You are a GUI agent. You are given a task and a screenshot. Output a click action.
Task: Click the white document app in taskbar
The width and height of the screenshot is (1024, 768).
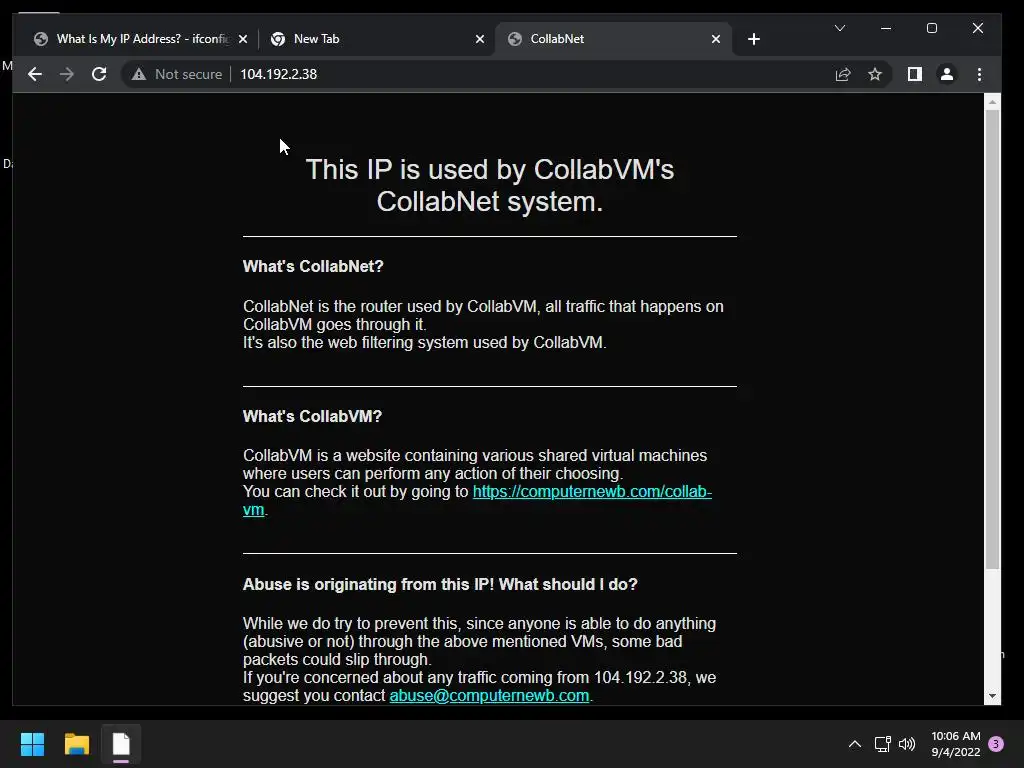click(121, 744)
